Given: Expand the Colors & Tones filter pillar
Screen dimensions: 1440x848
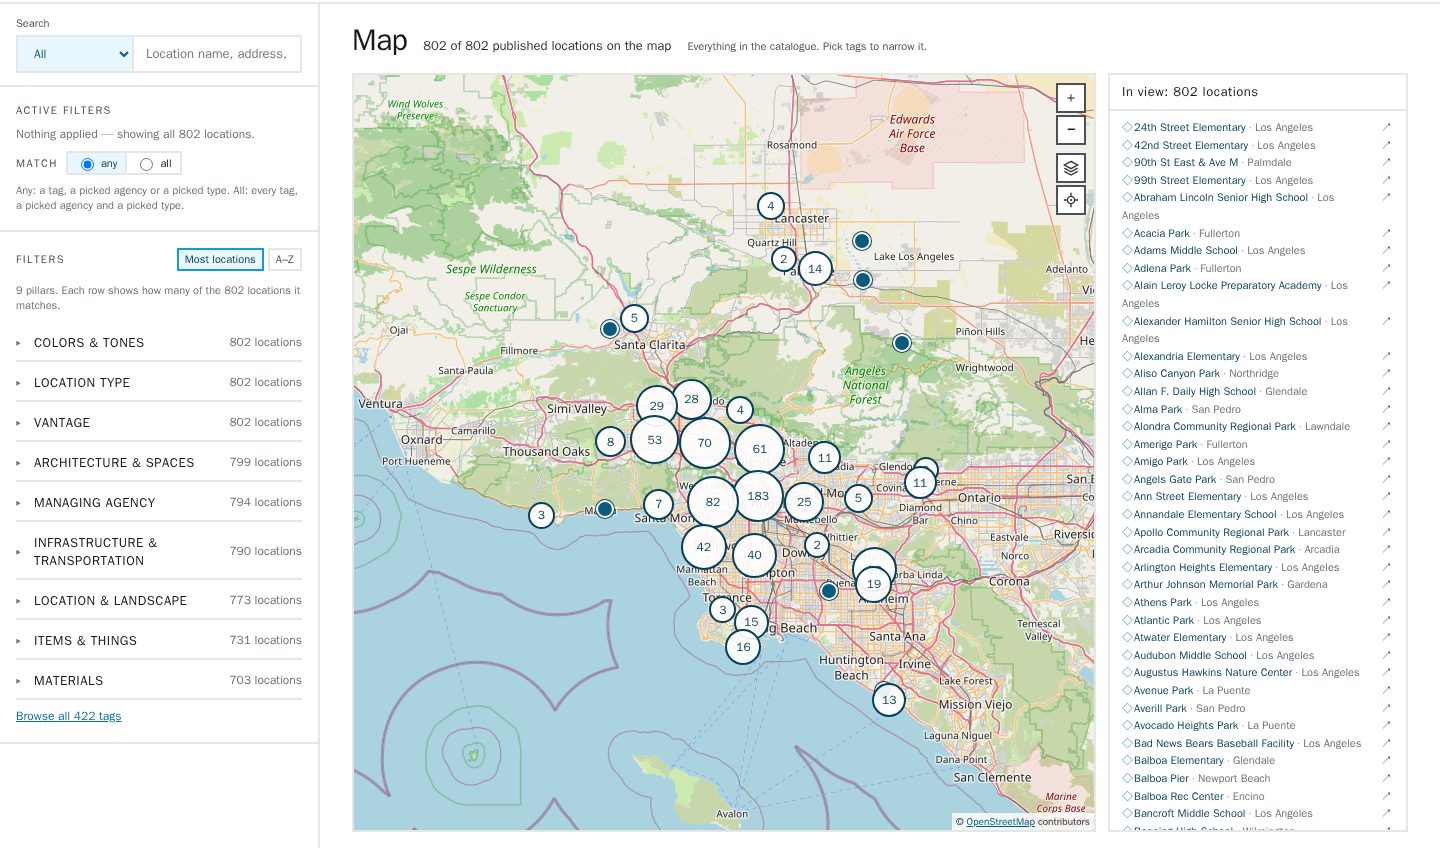Looking at the screenshot, I should (x=159, y=342).
